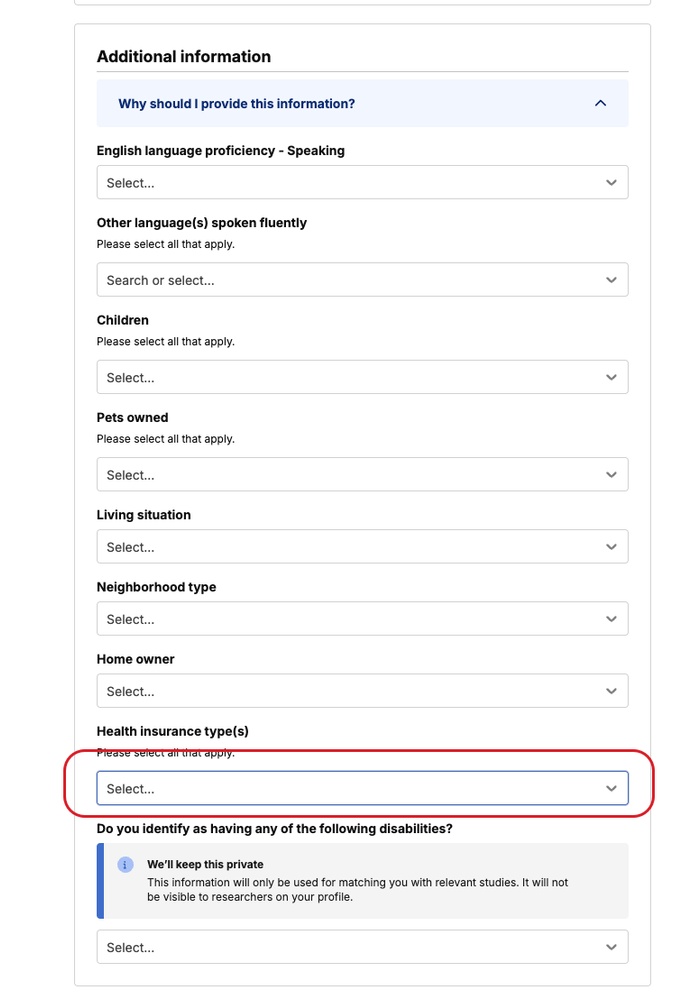Click the disabilities dropdown chevron arrow
This screenshot has height=999, width=673.
click(611, 947)
